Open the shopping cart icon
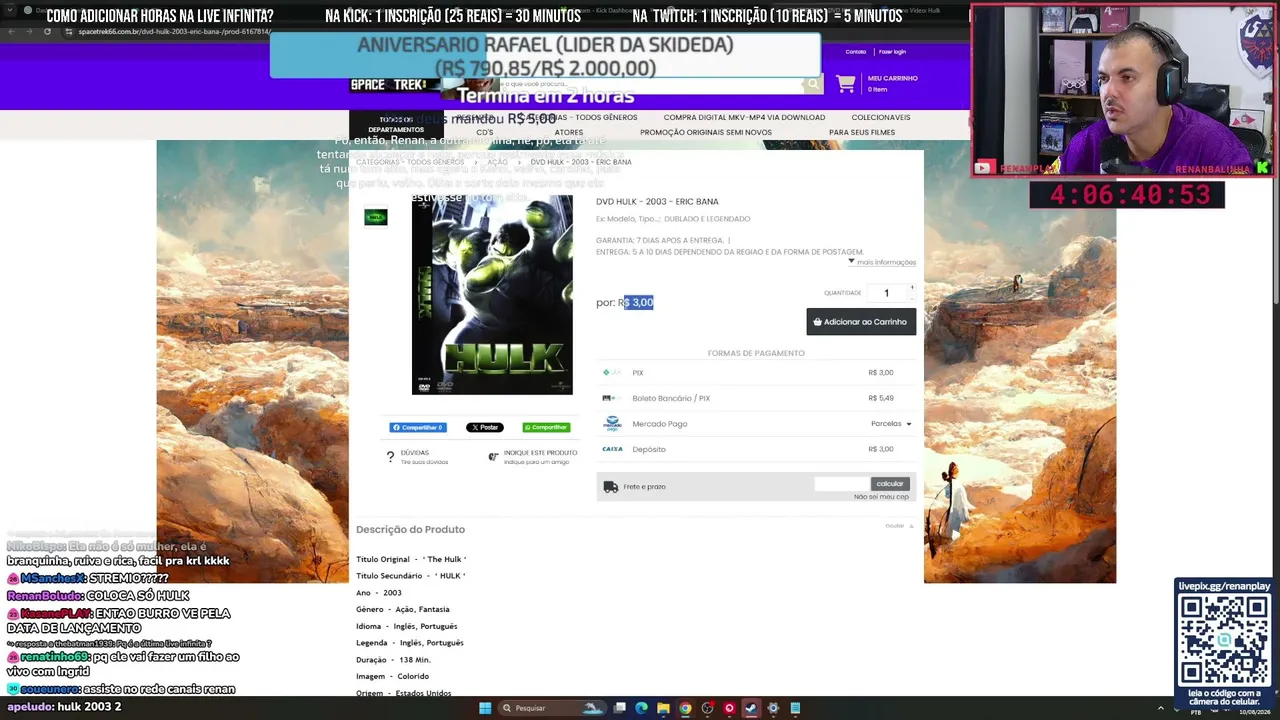Screen dimensions: 1280x720 coord(846,85)
